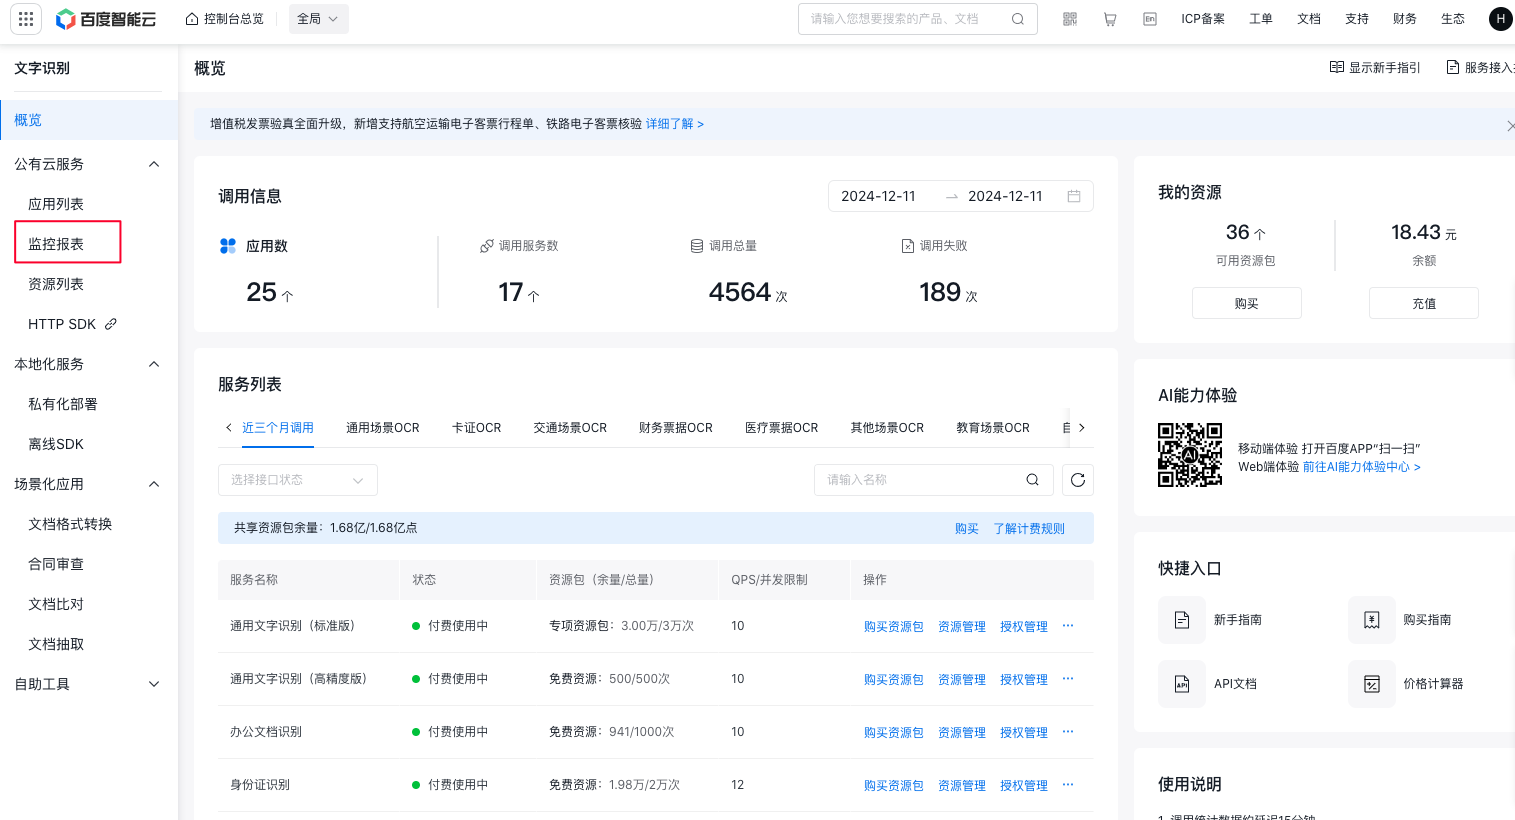Focus the top product search field
1515x820 pixels.
918,19
